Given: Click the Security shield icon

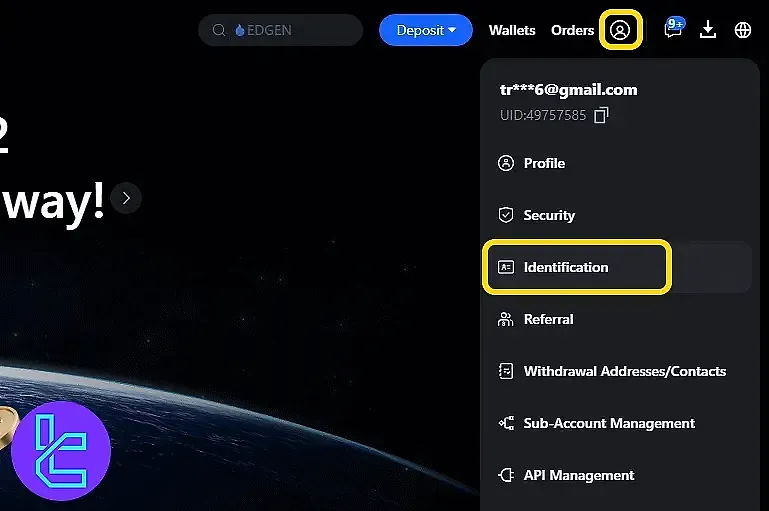Looking at the screenshot, I should pyautogui.click(x=506, y=215).
